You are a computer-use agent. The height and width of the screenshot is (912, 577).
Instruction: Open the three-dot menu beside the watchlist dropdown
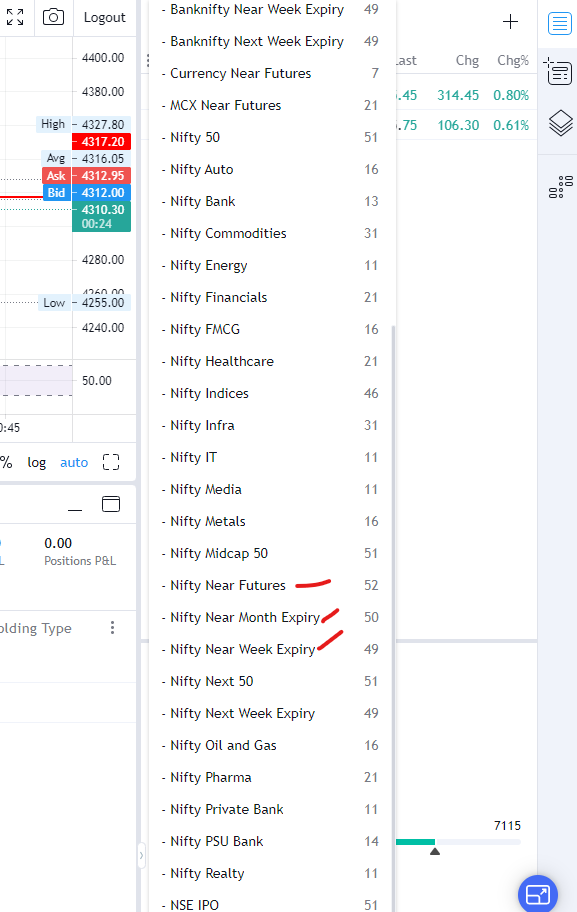coord(148,60)
